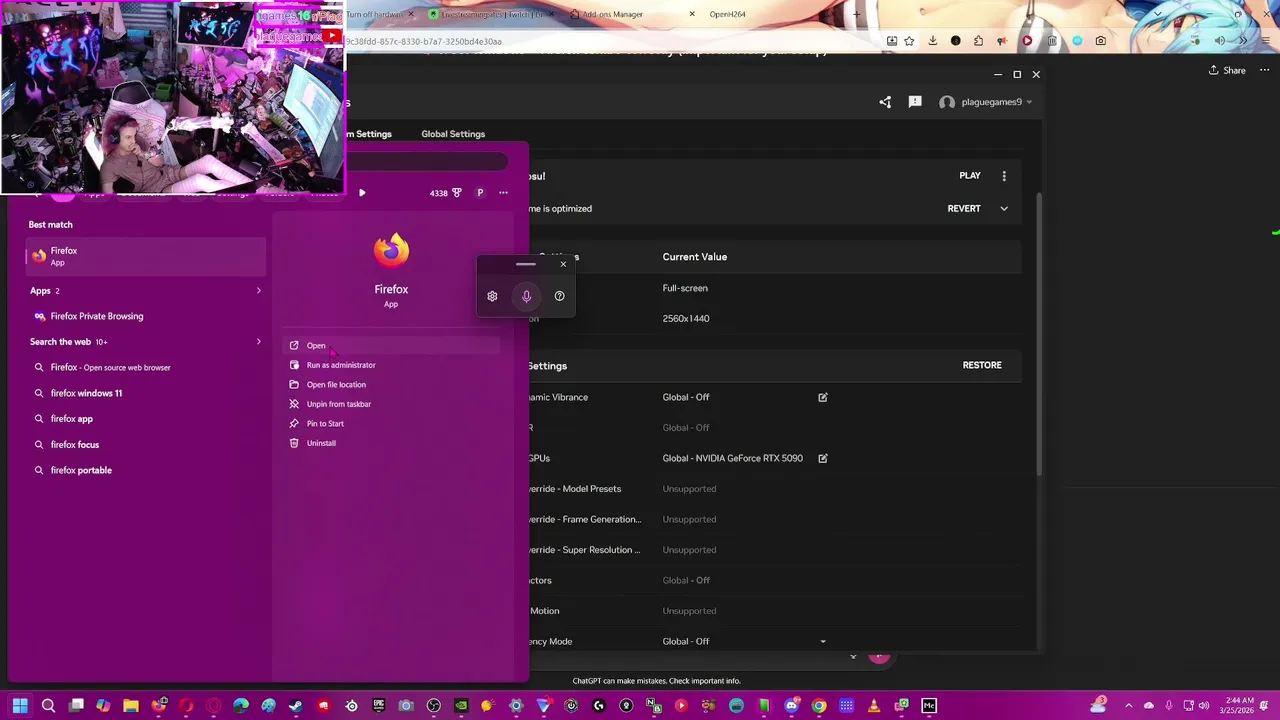The width and height of the screenshot is (1280, 720).
Task: Open the game's three-dot menu next to PLAY
Action: coord(1004,176)
